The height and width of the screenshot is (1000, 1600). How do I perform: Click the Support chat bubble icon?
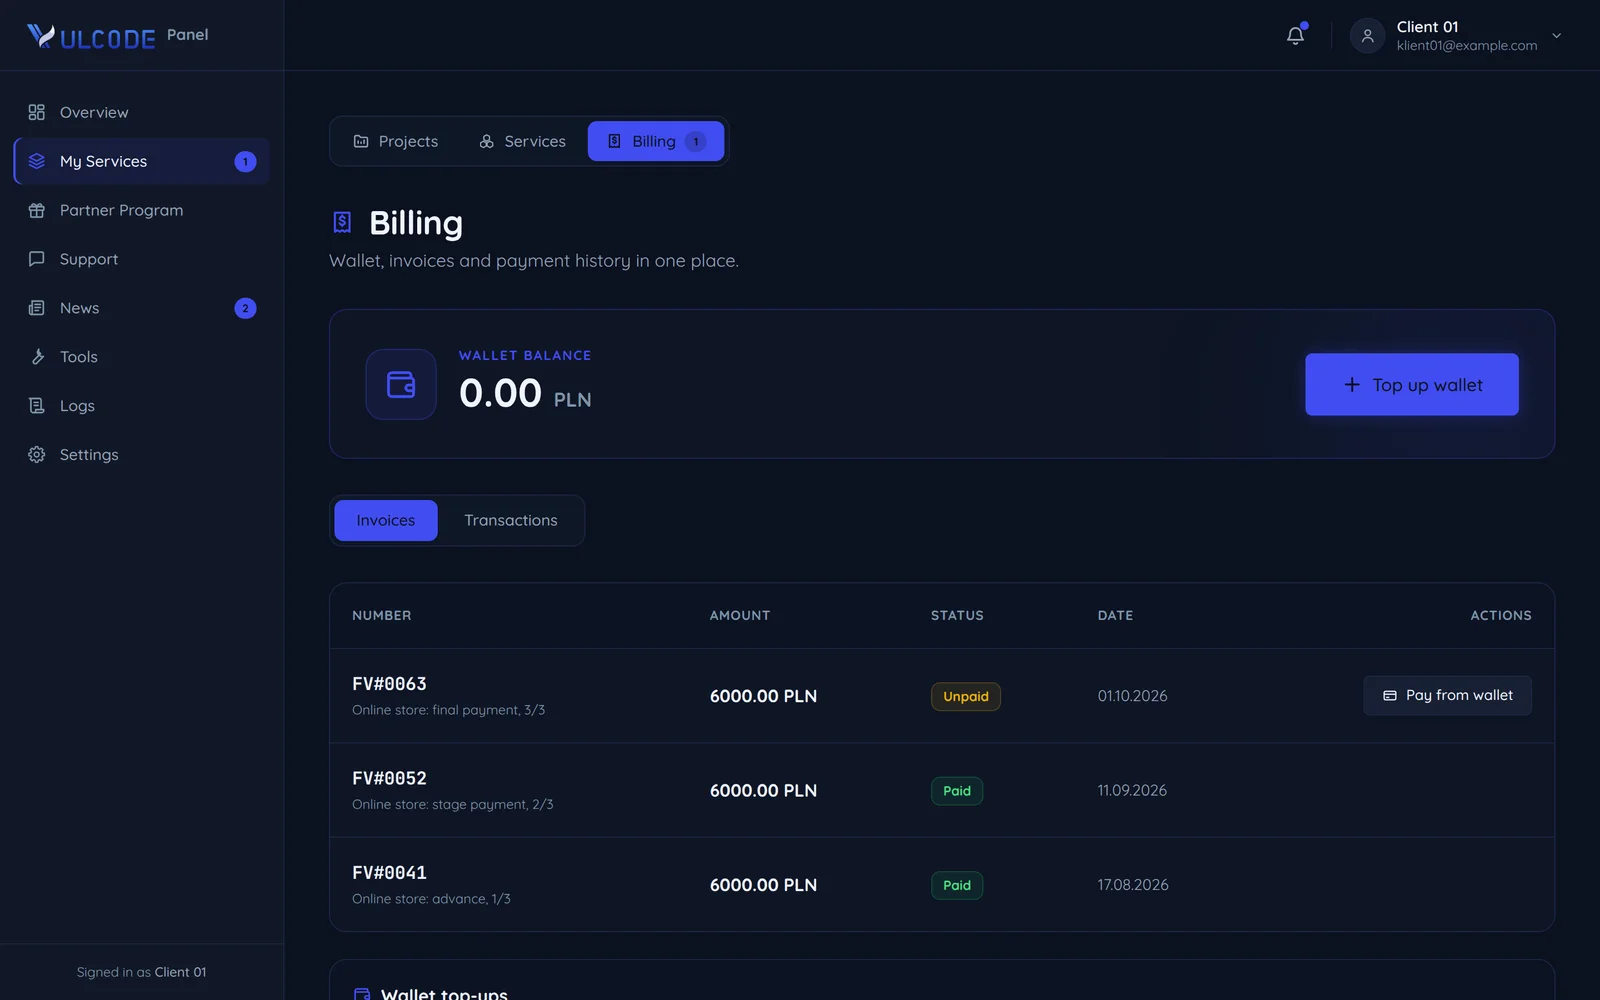pyautogui.click(x=37, y=259)
